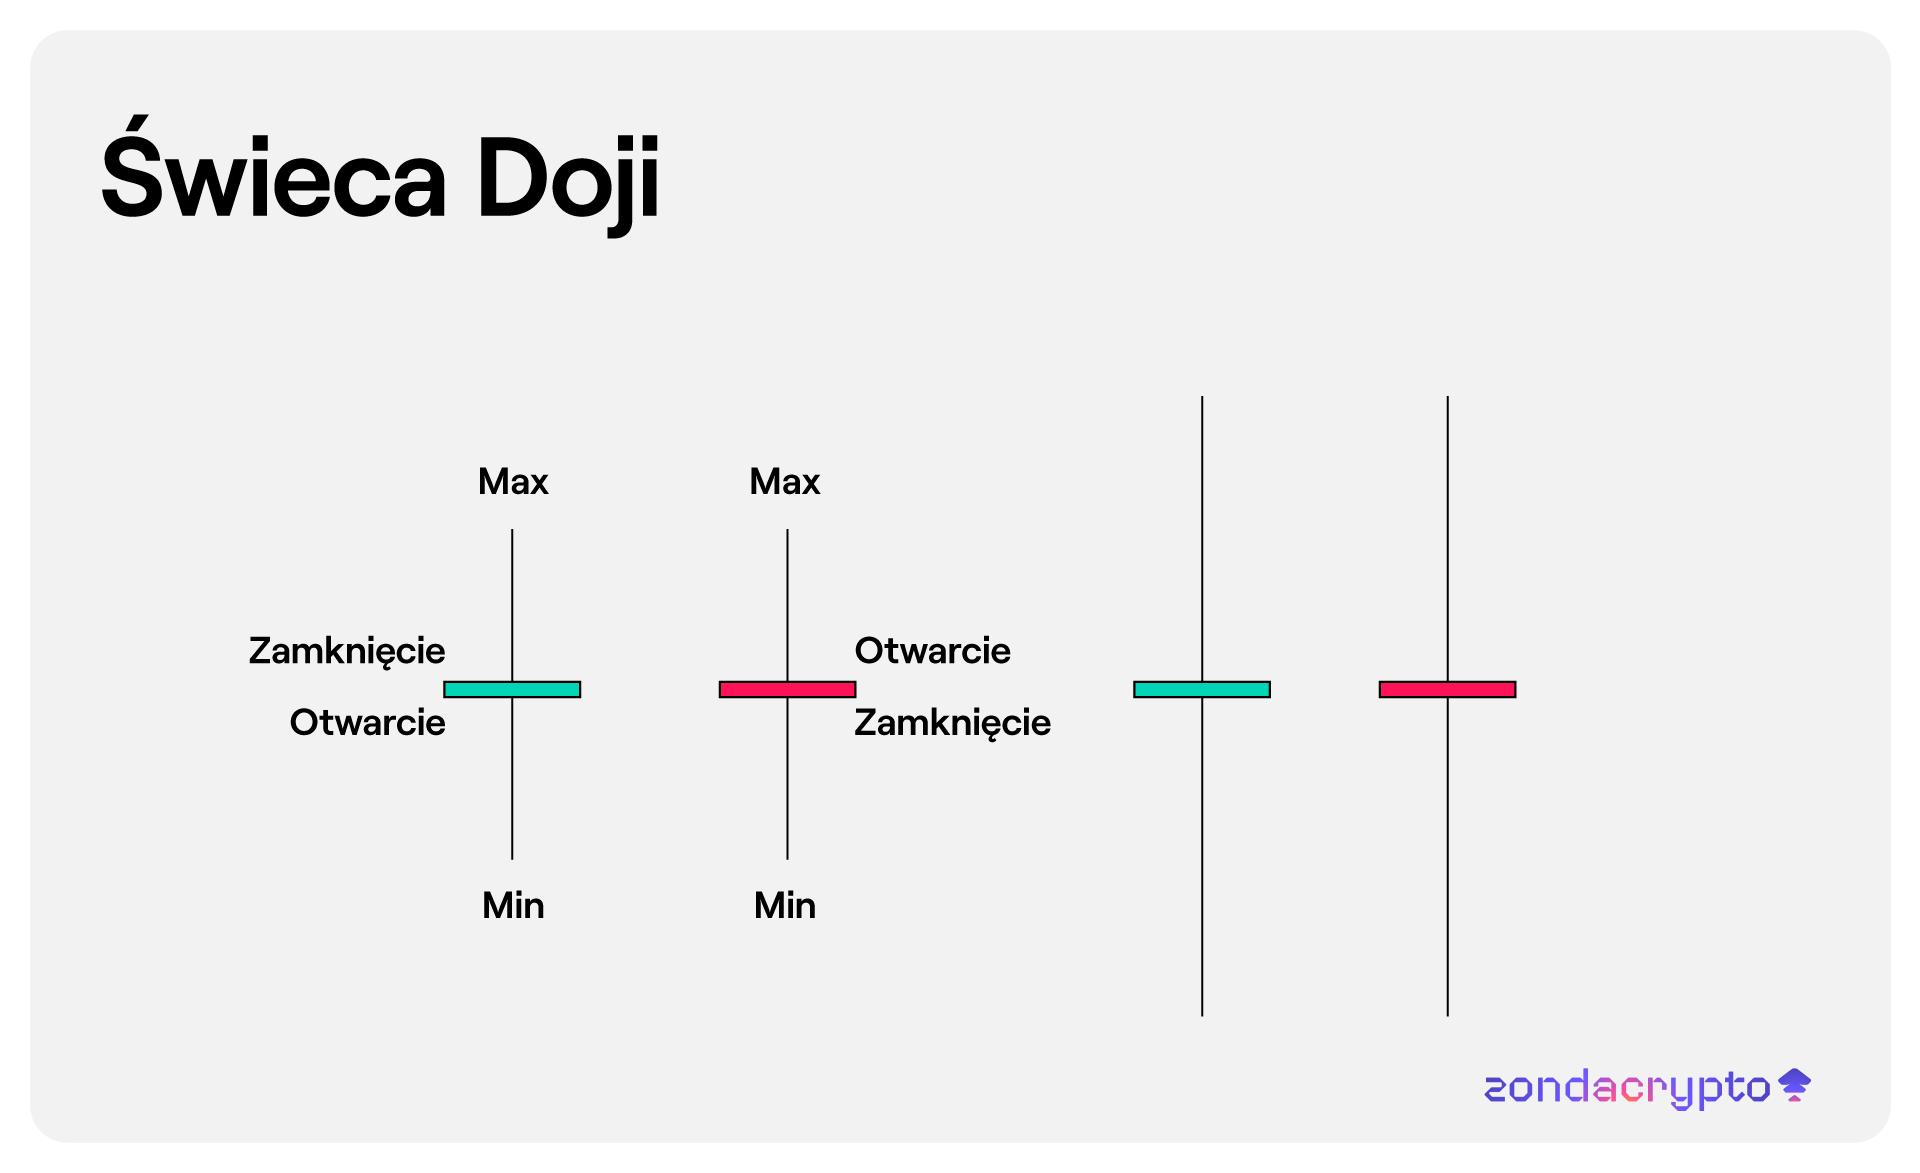Click Zamknięcie label left of green candle

347,651
